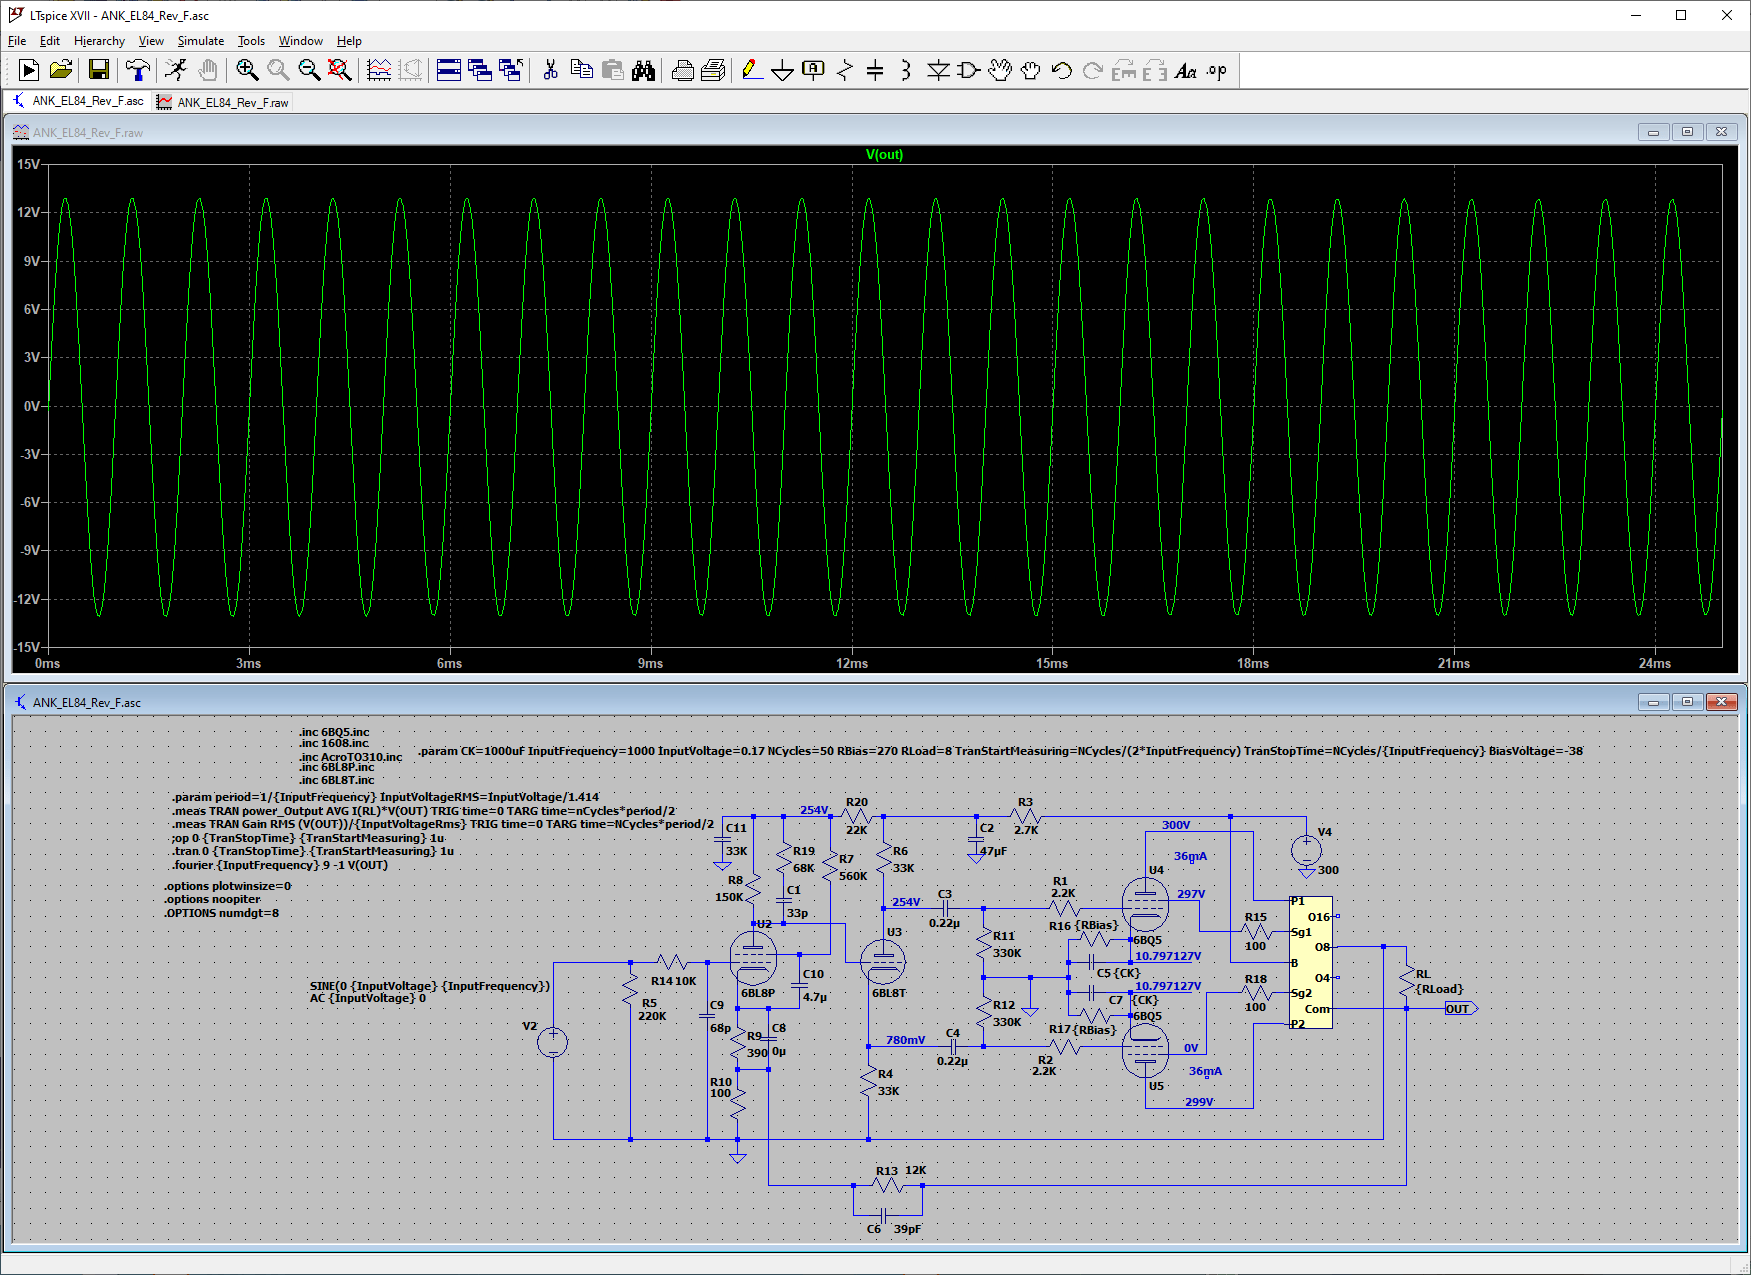1751x1275 pixels.
Task: Open the Simulate menu
Action: coord(201,41)
